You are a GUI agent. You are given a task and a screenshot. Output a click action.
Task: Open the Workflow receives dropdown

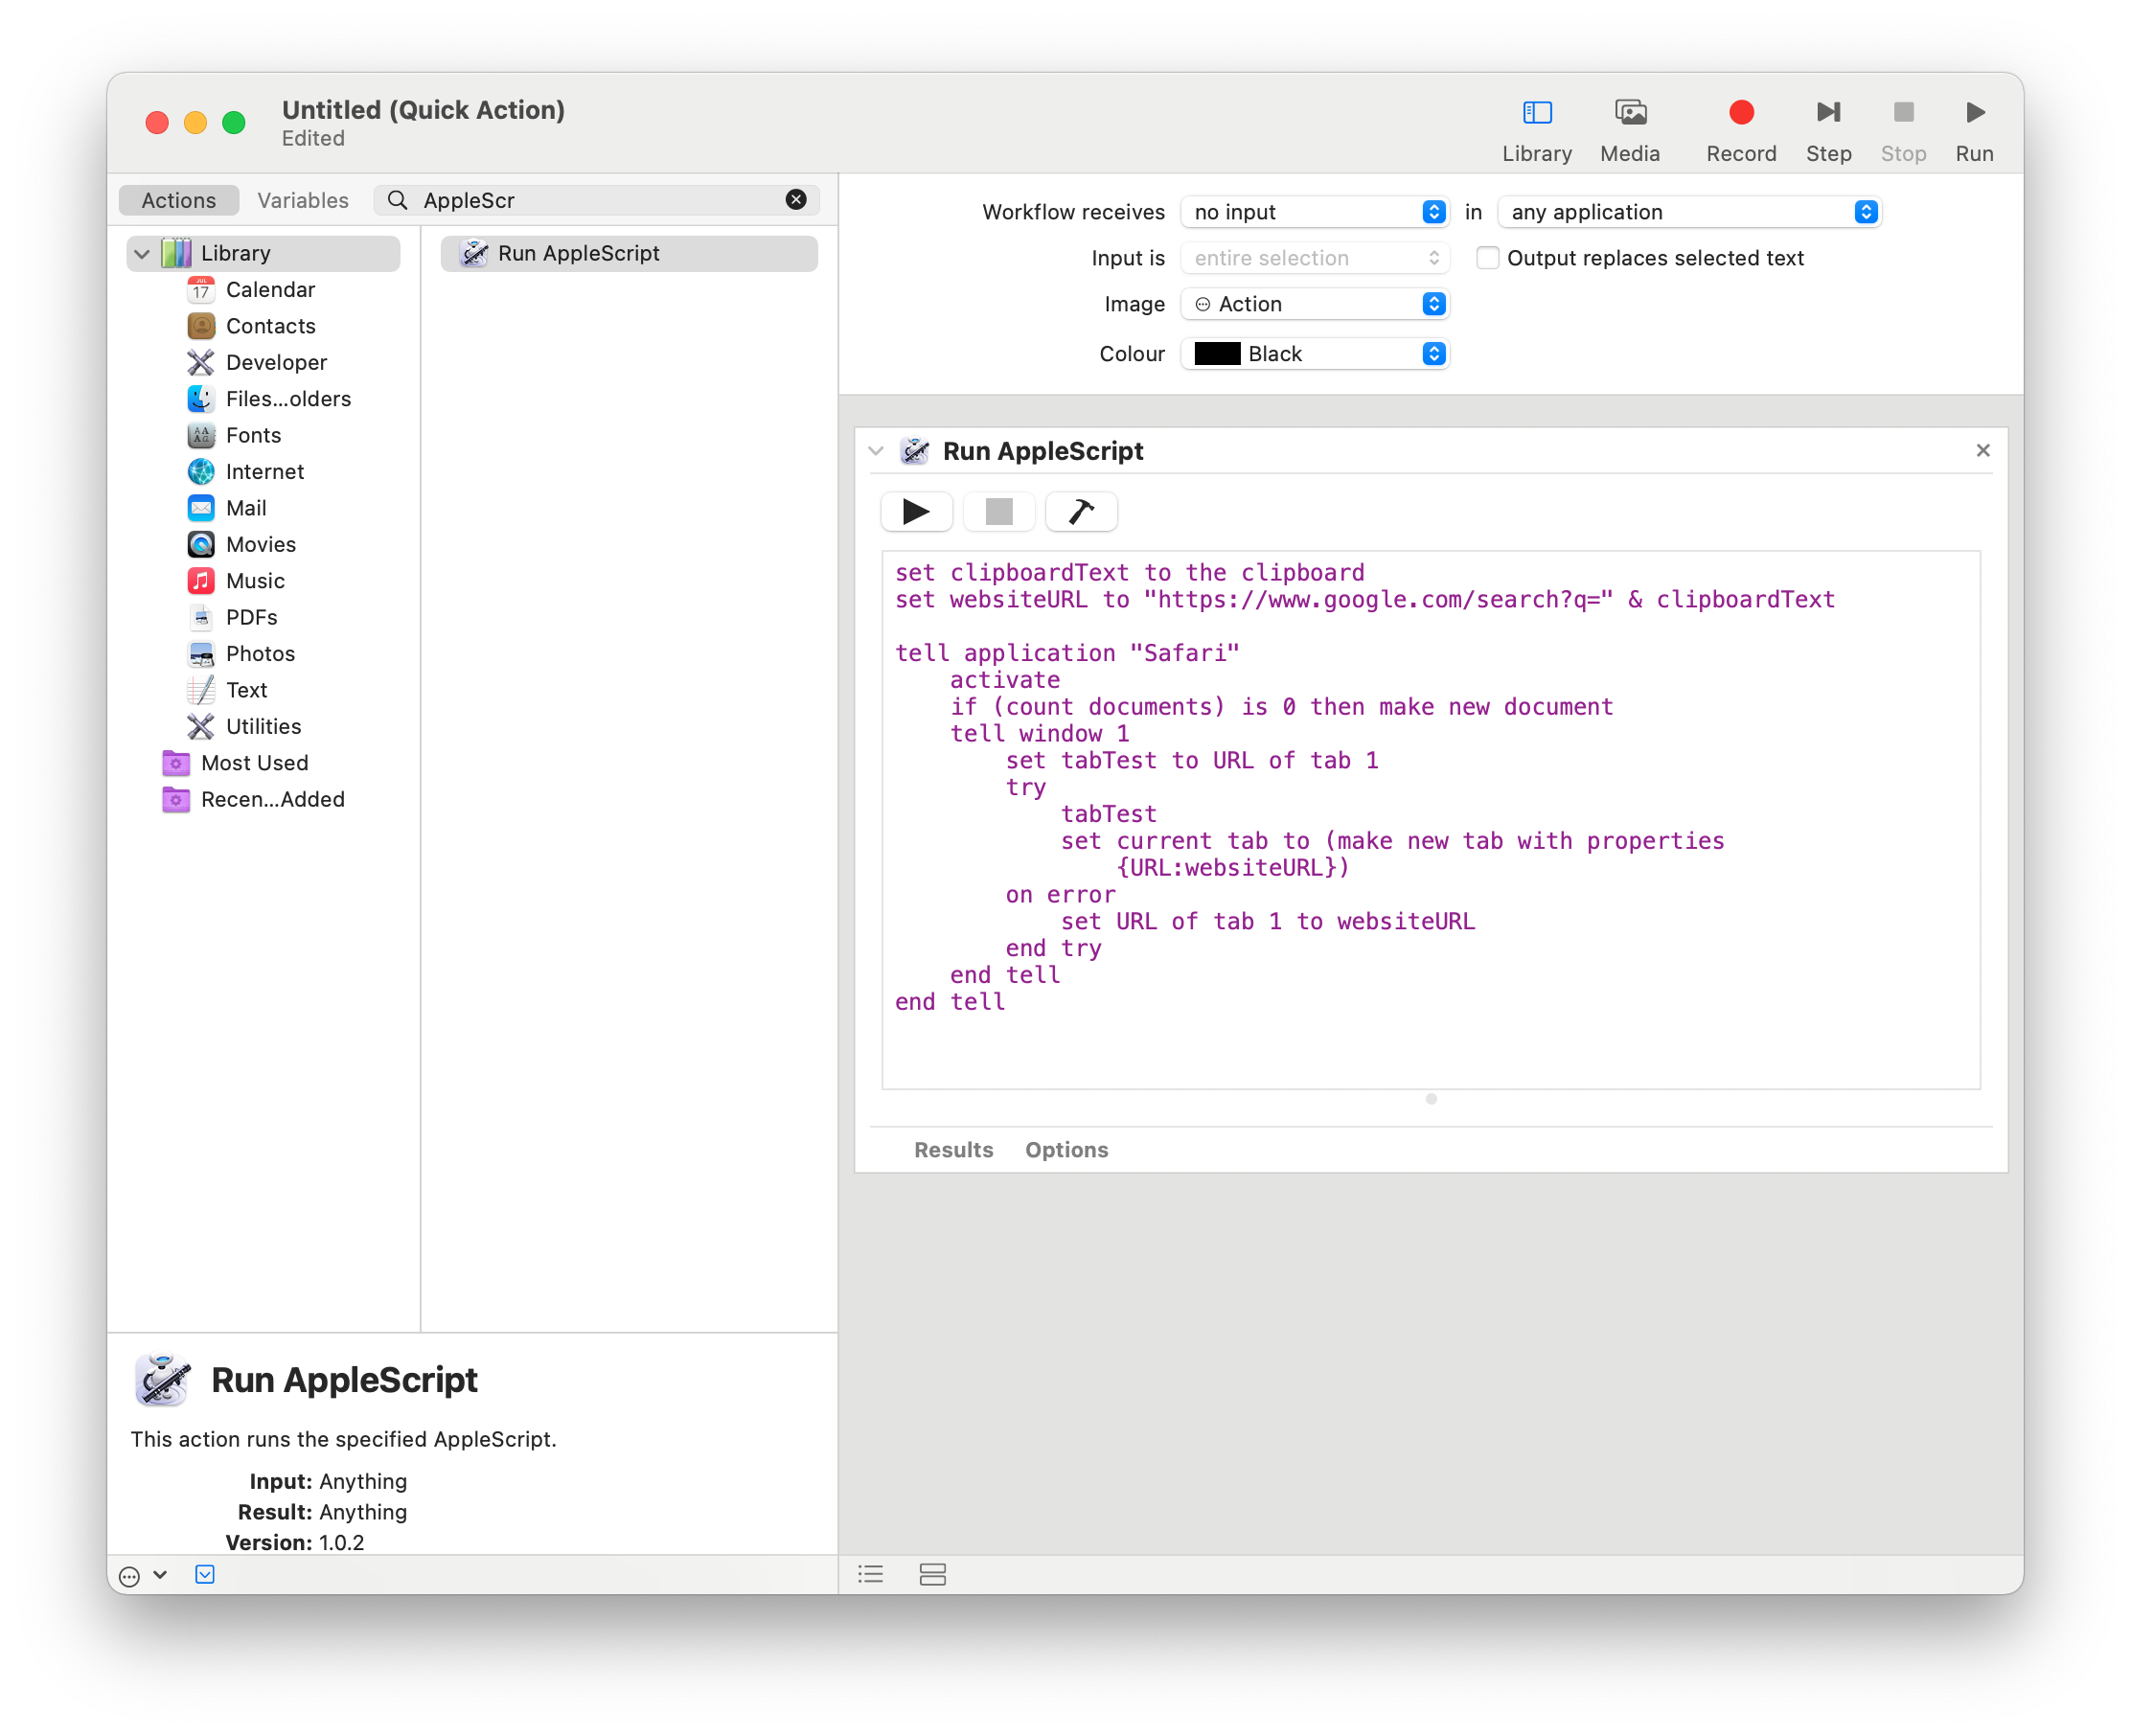tap(1314, 212)
